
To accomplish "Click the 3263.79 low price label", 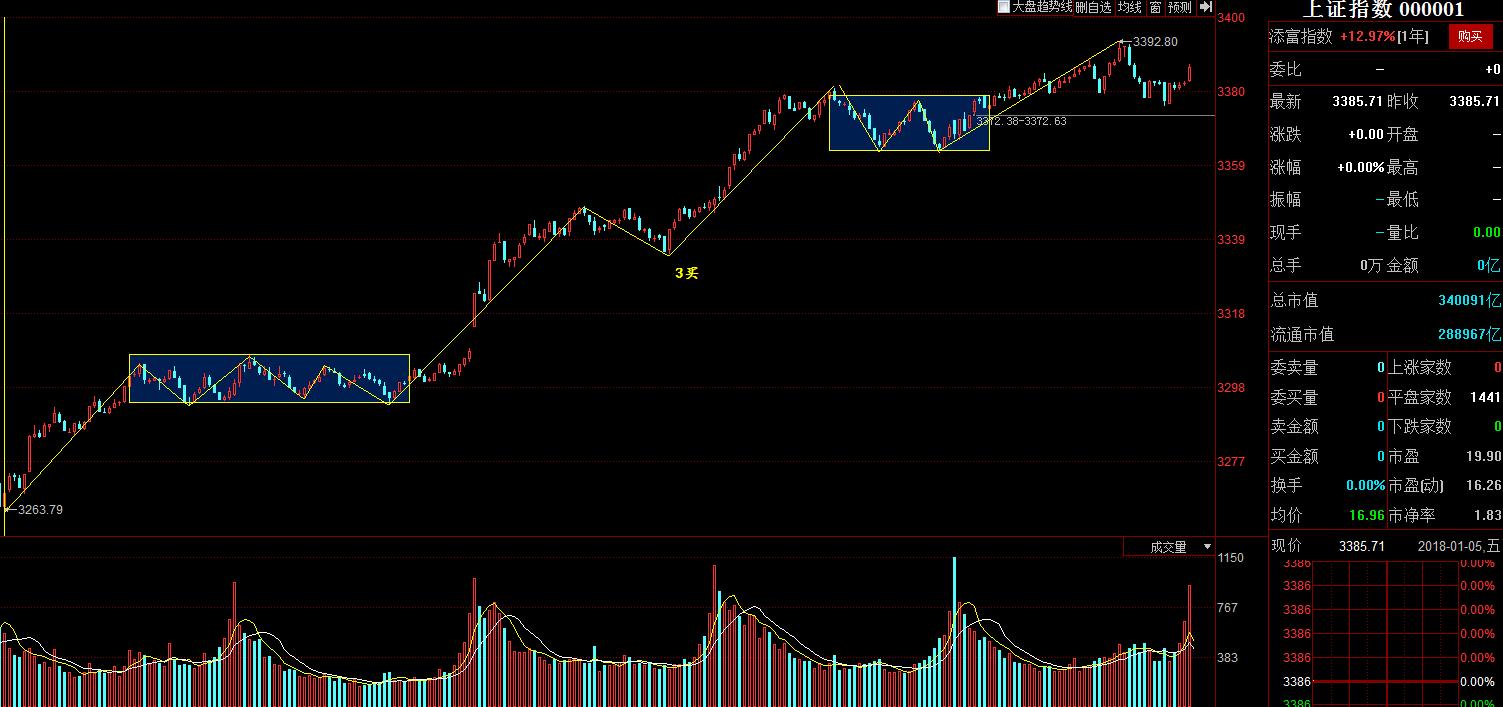I will (x=41, y=509).
